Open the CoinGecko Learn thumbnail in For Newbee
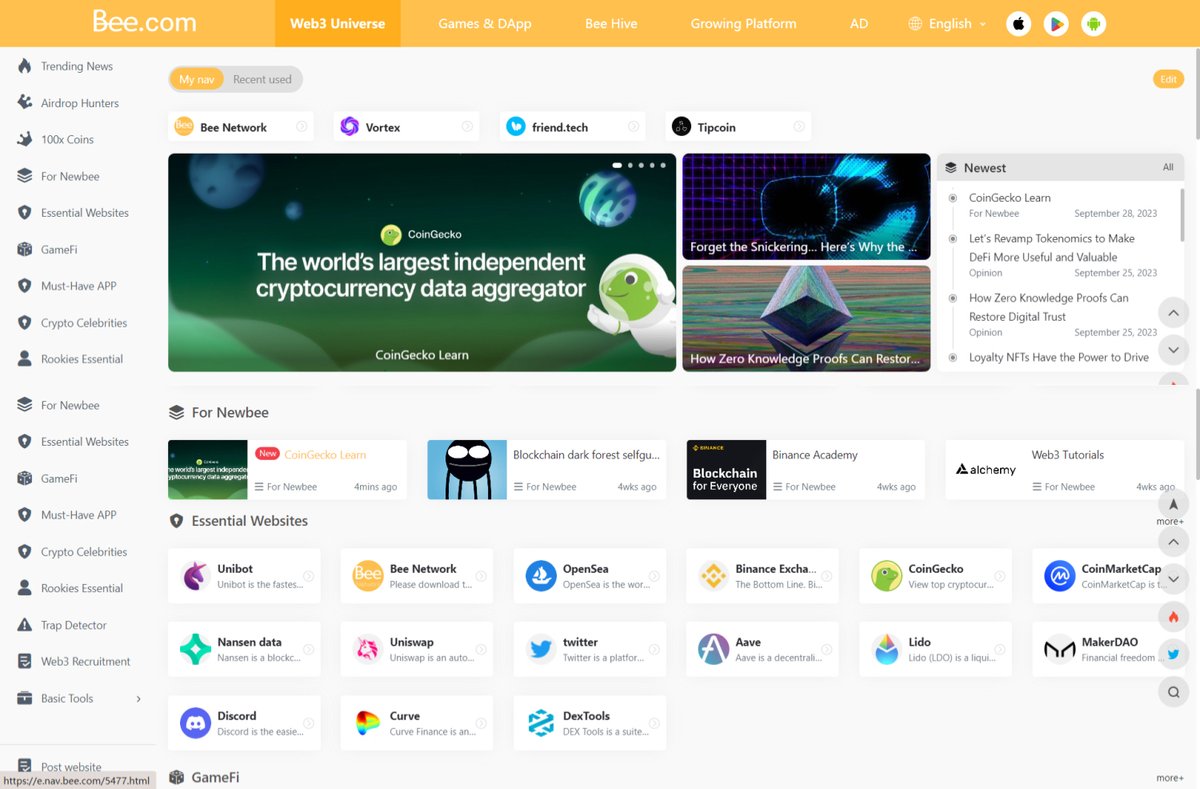Image resolution: width=1200 pixels, height=789 pixels. click(x=208, y=469)
